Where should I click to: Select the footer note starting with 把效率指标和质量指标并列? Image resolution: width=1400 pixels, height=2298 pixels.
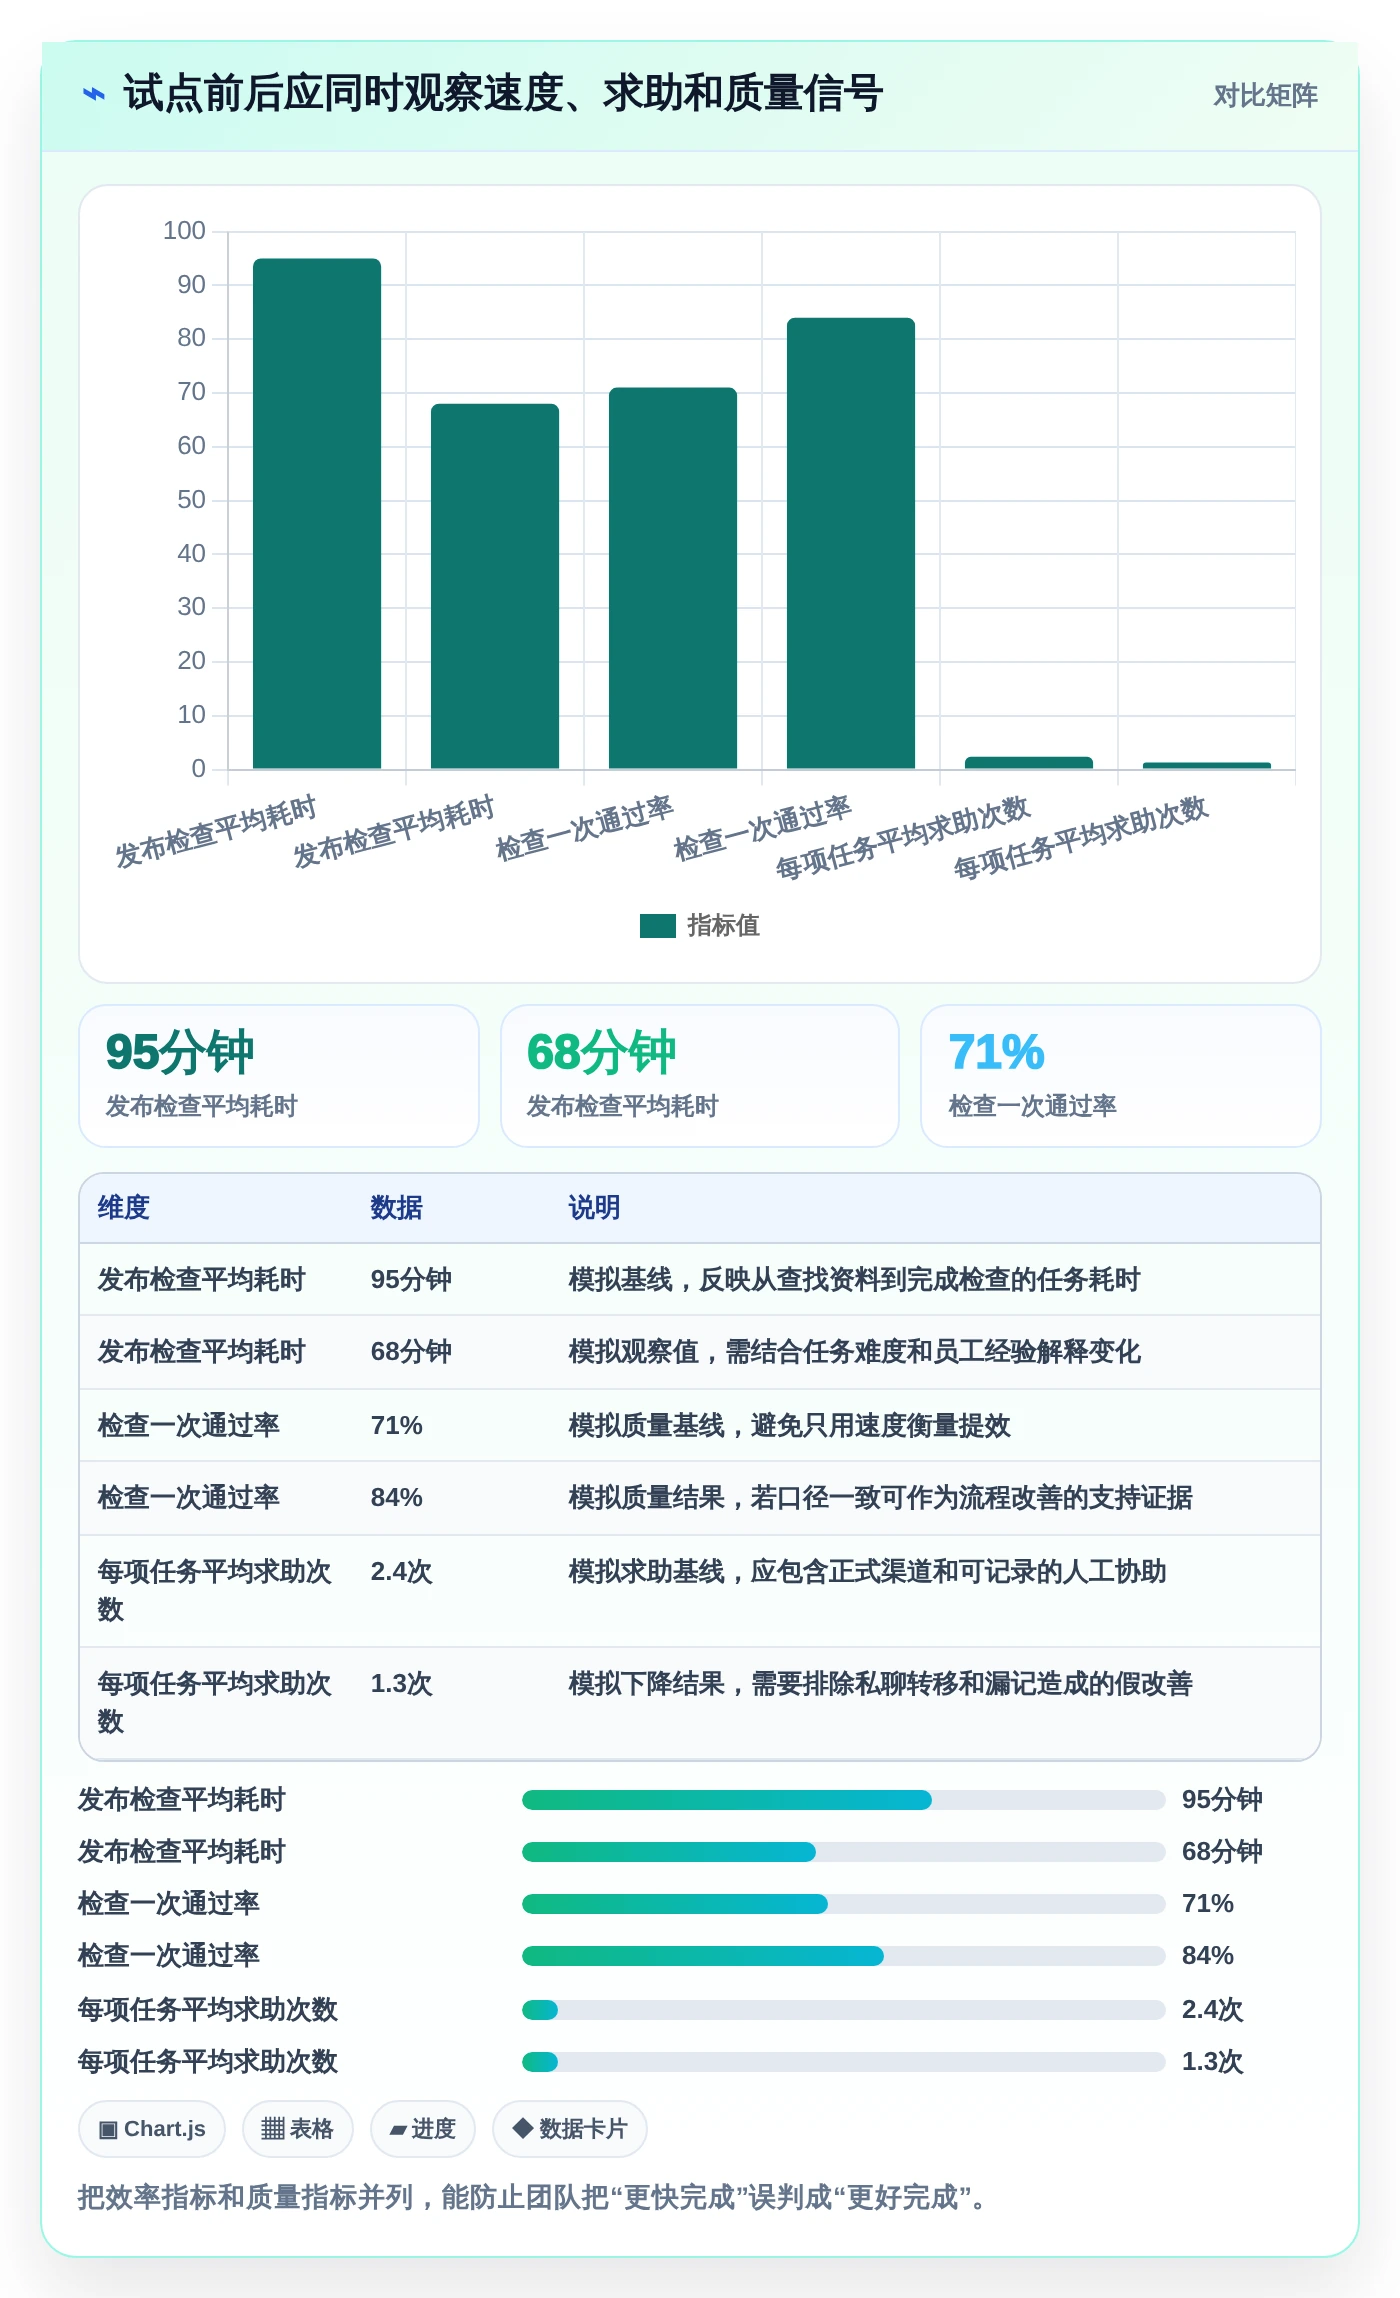[x=534, y=2197]
